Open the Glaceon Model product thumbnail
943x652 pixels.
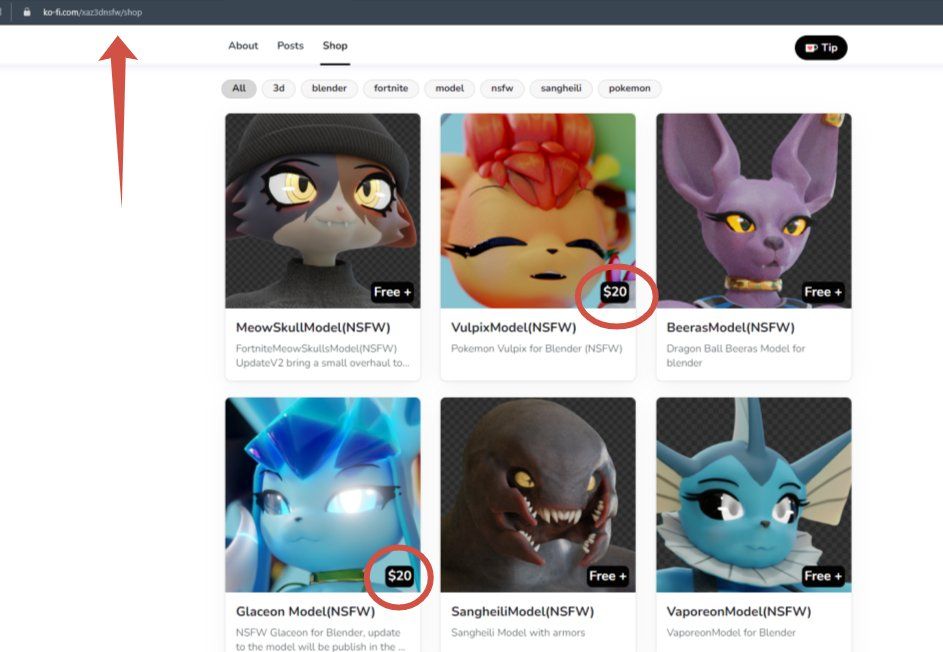click(323, 494)
